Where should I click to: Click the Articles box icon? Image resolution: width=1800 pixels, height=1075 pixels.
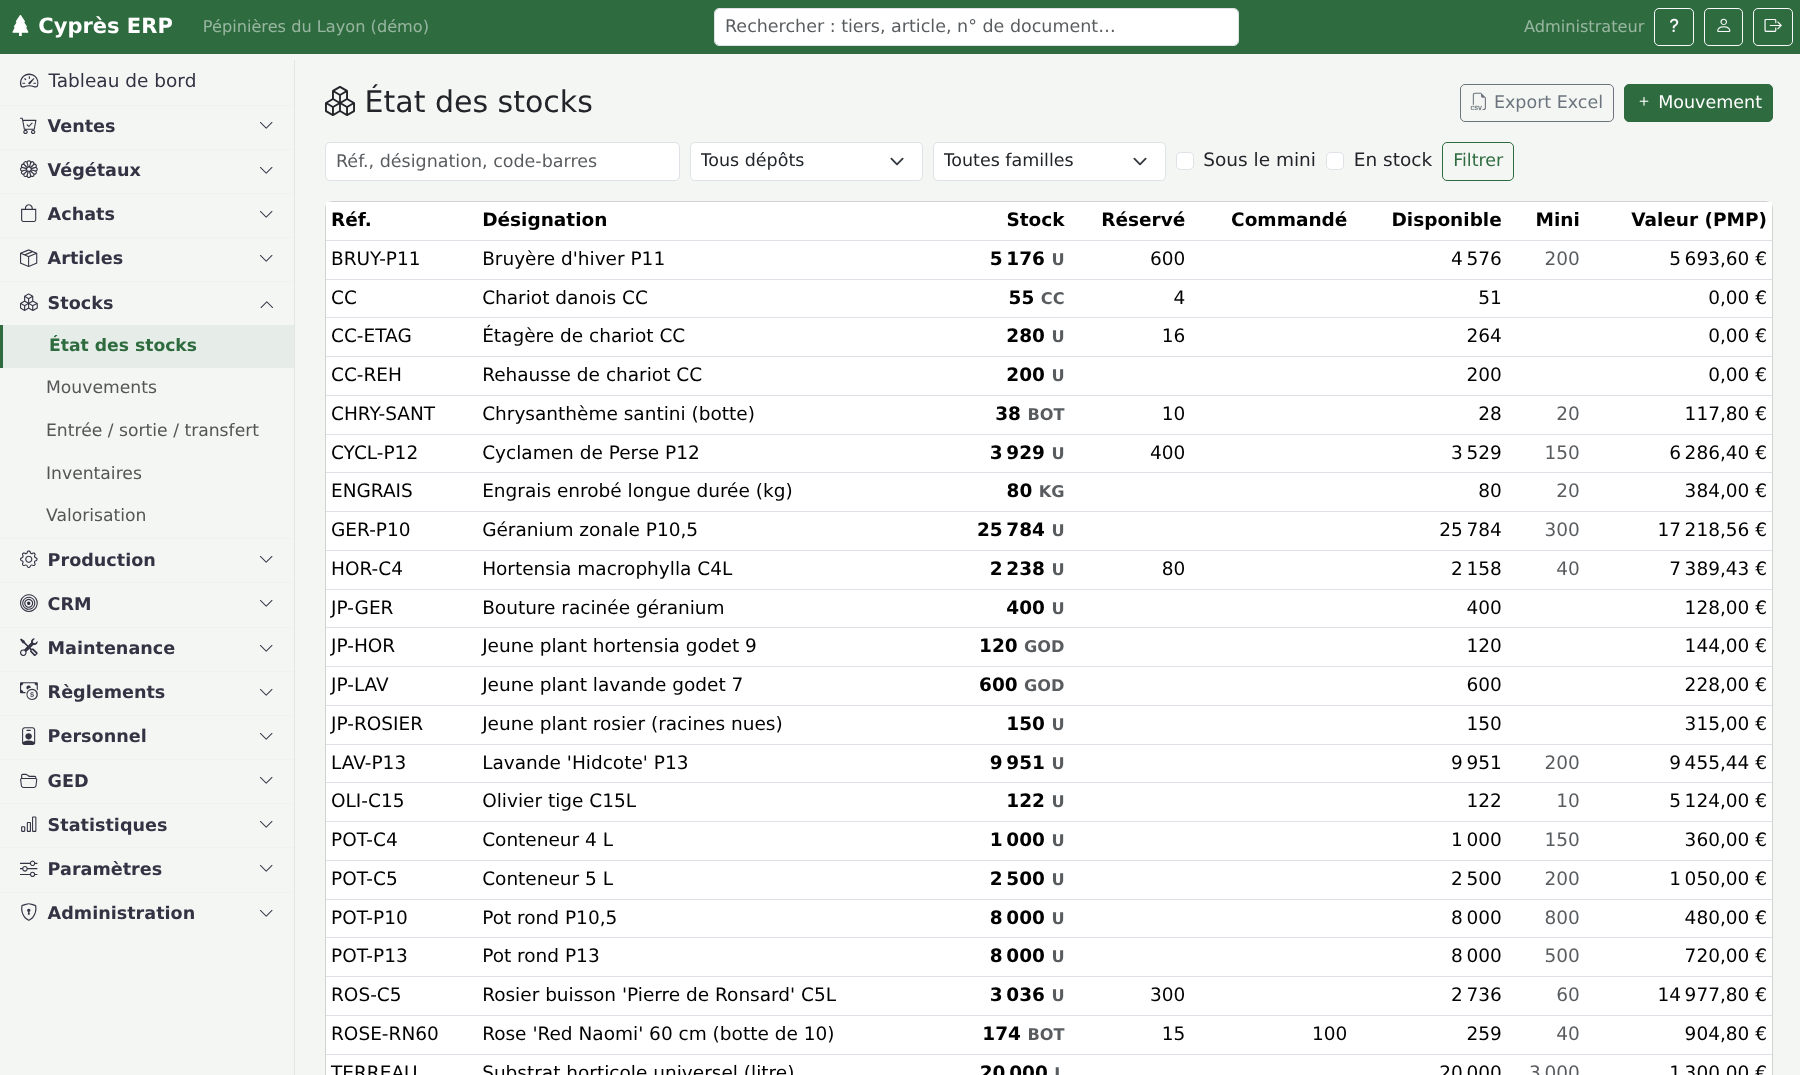pyautogui.click(x=29, y=258)
